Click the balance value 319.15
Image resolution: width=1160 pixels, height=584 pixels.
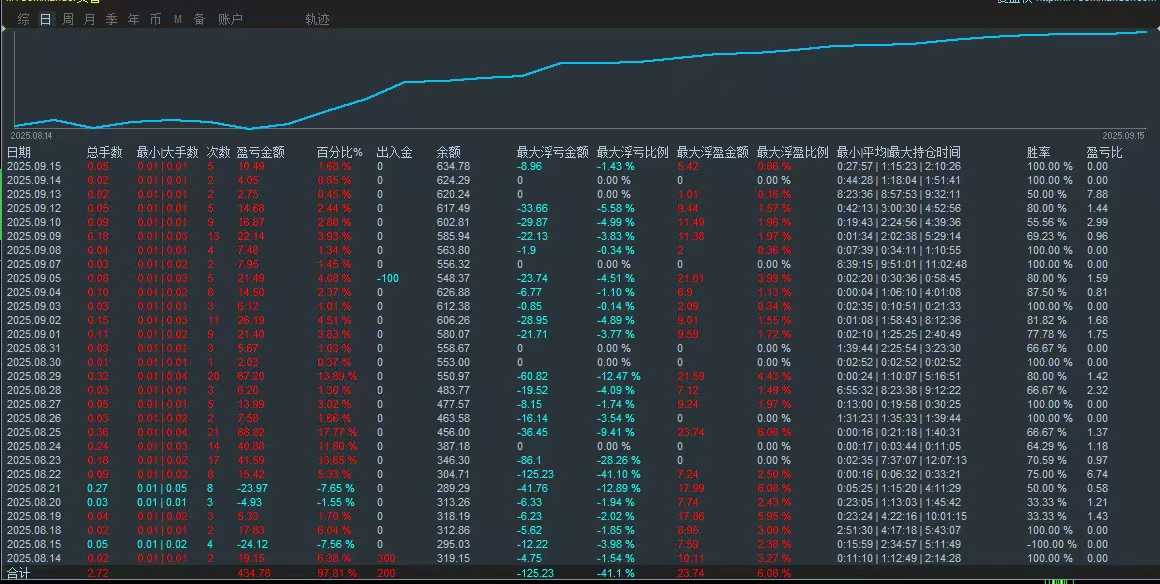point(453,558)
